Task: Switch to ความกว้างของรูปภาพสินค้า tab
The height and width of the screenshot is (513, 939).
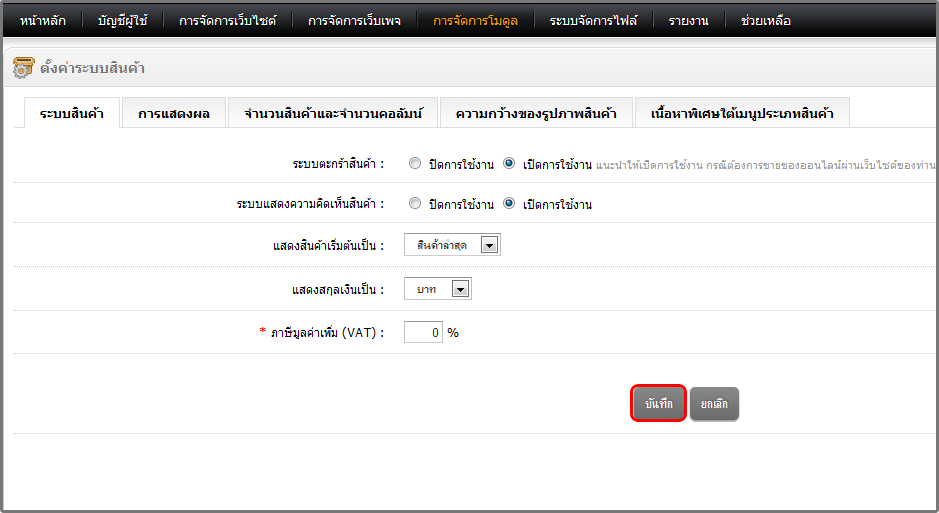Action: click(536, 113)
